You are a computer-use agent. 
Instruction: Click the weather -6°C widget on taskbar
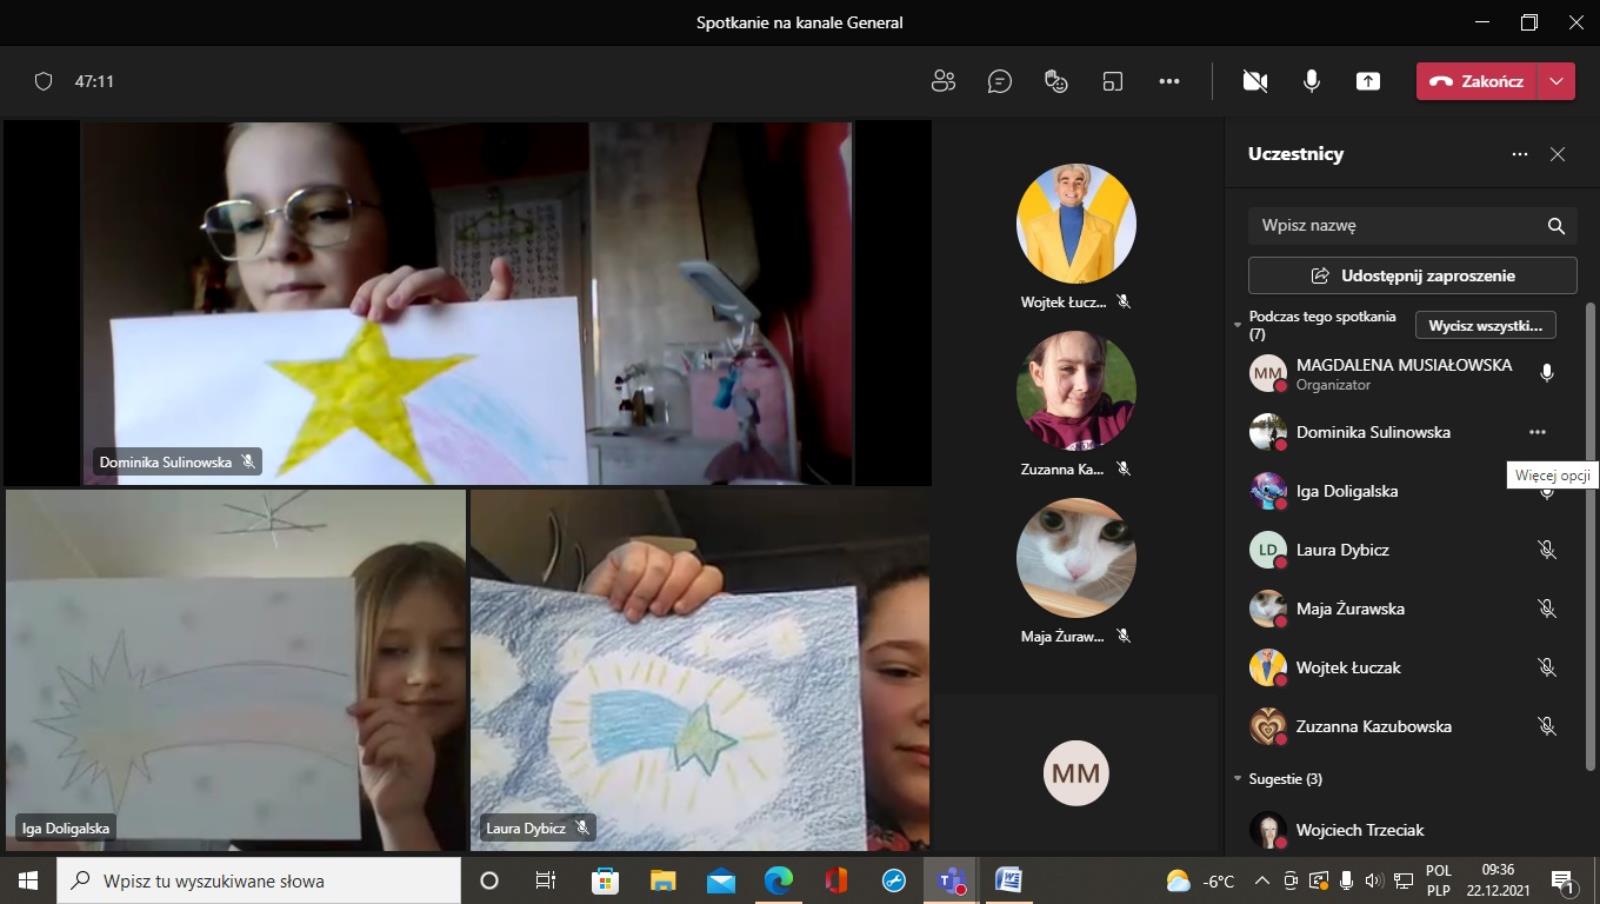click(x=1200, y=881)
